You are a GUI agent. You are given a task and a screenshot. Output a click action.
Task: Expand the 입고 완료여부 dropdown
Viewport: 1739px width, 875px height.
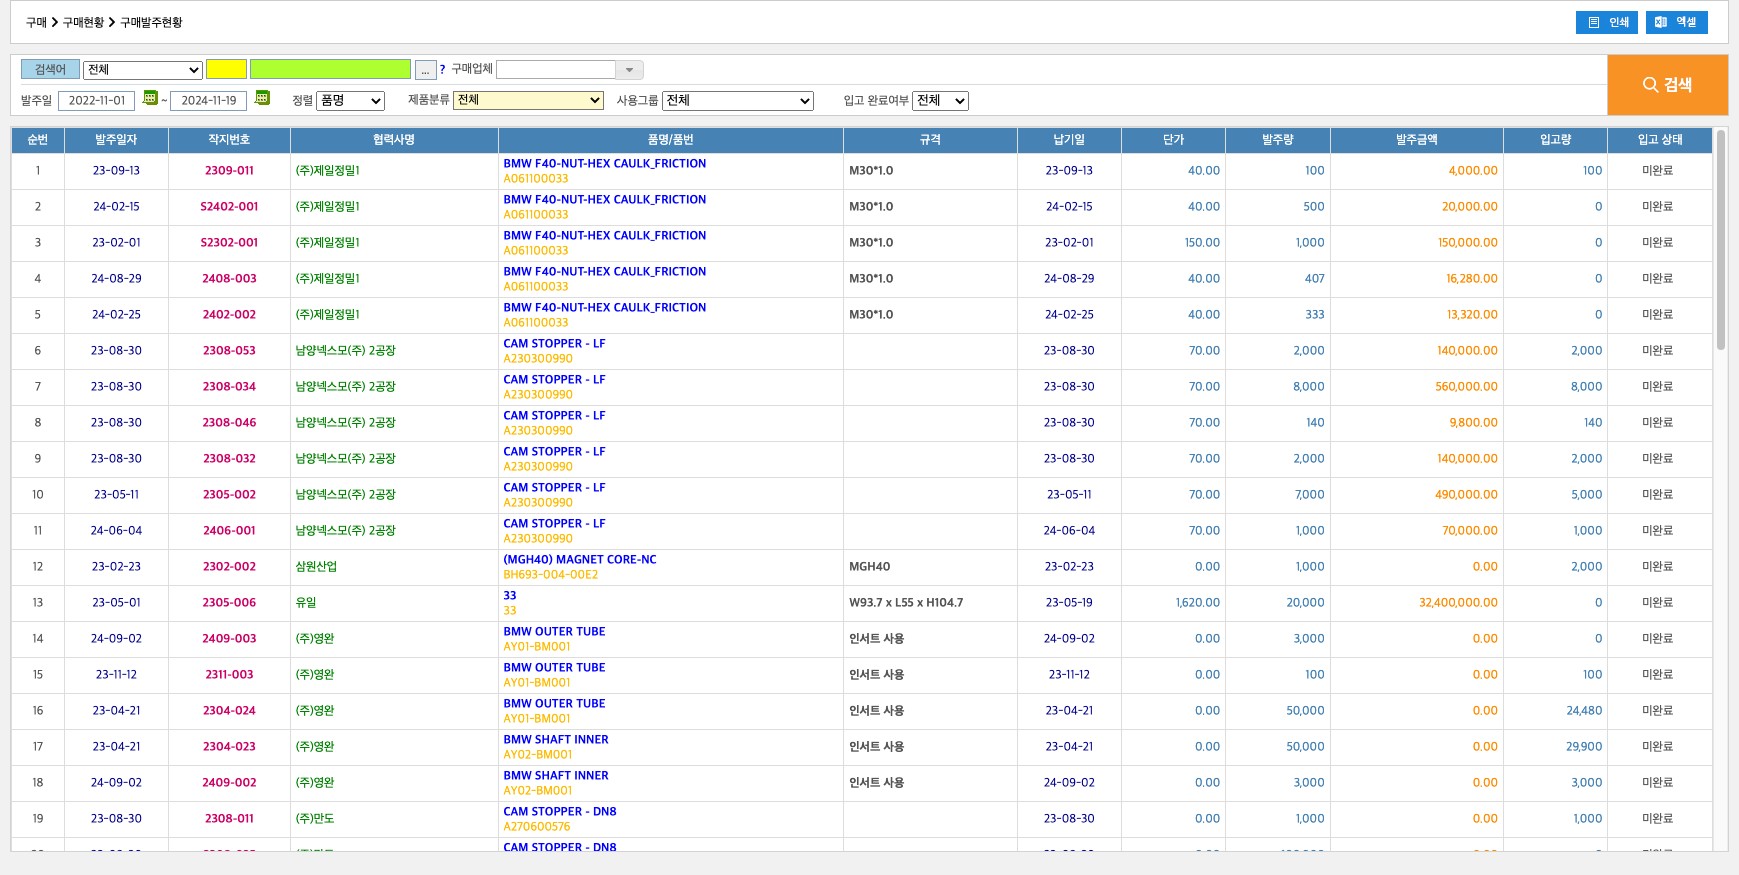[940, 101]
